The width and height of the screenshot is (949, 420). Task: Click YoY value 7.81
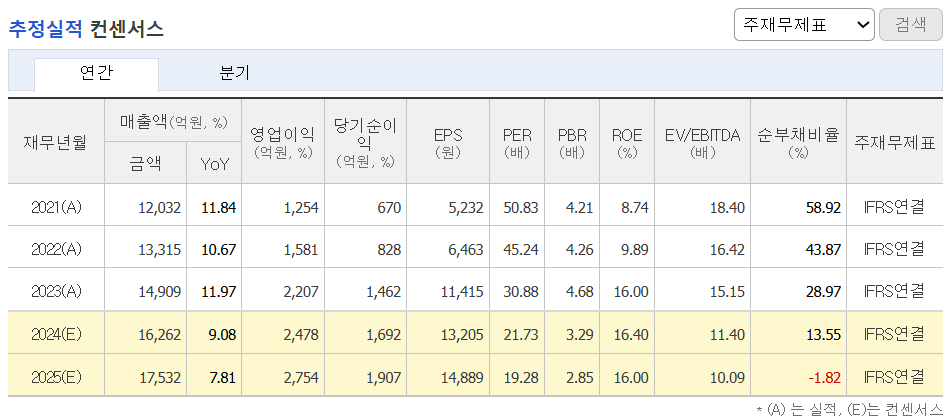point(222,377)
